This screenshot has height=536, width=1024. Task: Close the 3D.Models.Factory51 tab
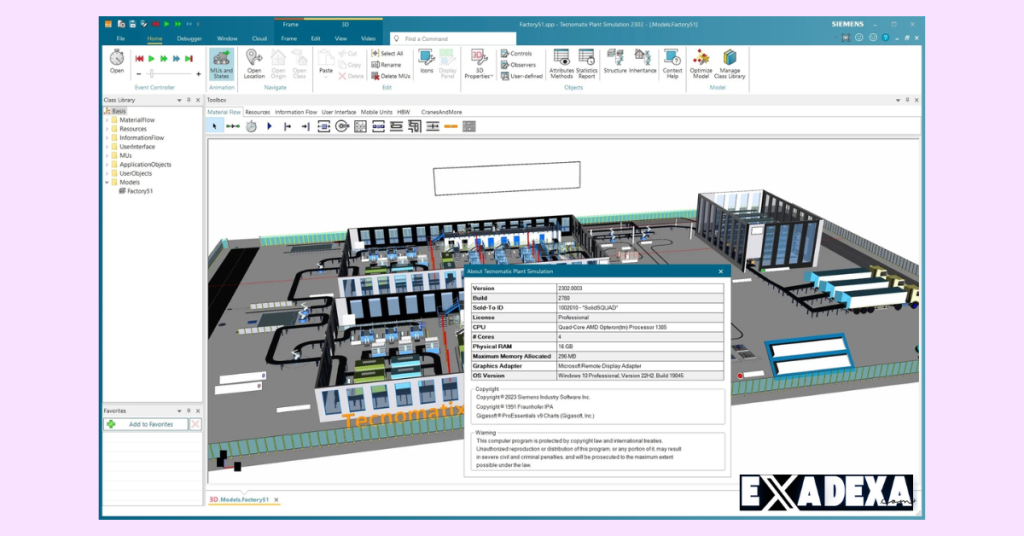pyautogui.click(x=276, y=500)
